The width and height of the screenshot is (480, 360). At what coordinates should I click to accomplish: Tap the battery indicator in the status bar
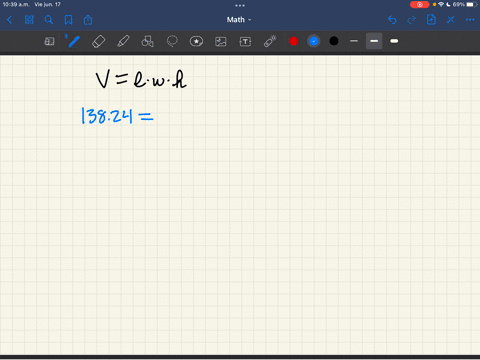coord(471,5)
